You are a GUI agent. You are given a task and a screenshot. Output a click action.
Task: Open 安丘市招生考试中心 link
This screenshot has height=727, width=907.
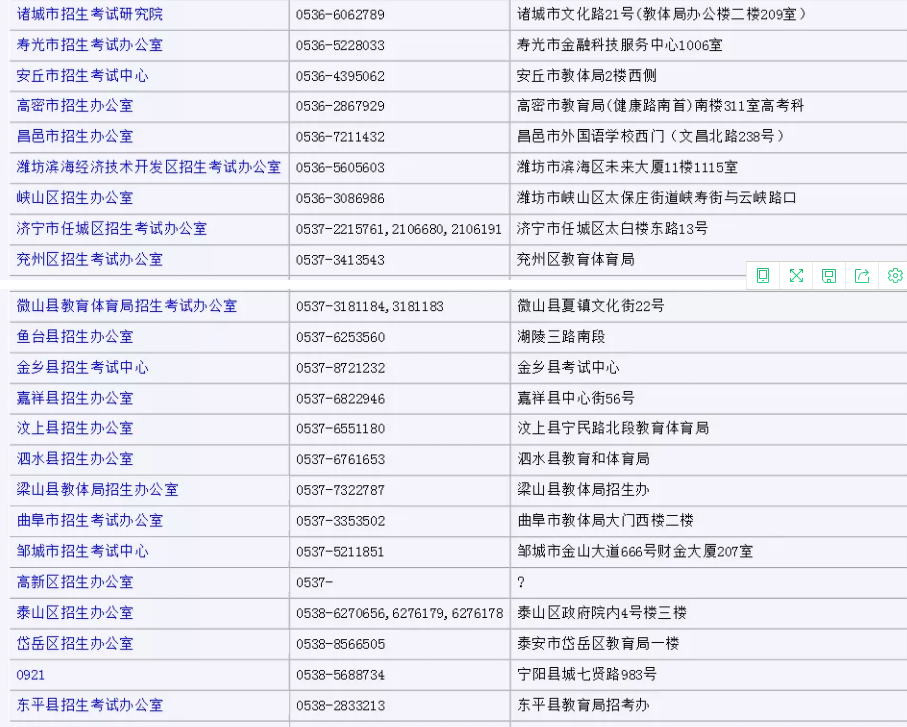[83, 76]
